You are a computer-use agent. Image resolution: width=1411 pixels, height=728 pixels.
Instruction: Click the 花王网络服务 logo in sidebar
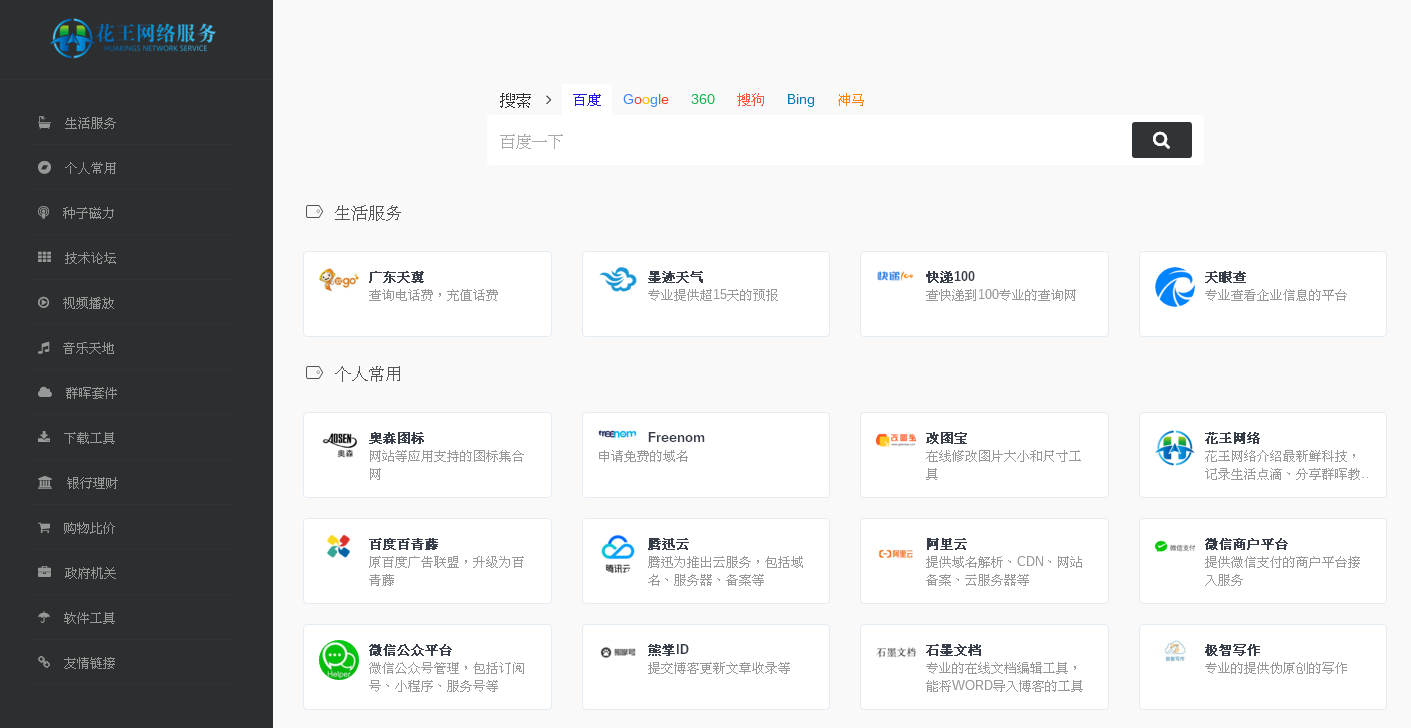pos(134,38)
